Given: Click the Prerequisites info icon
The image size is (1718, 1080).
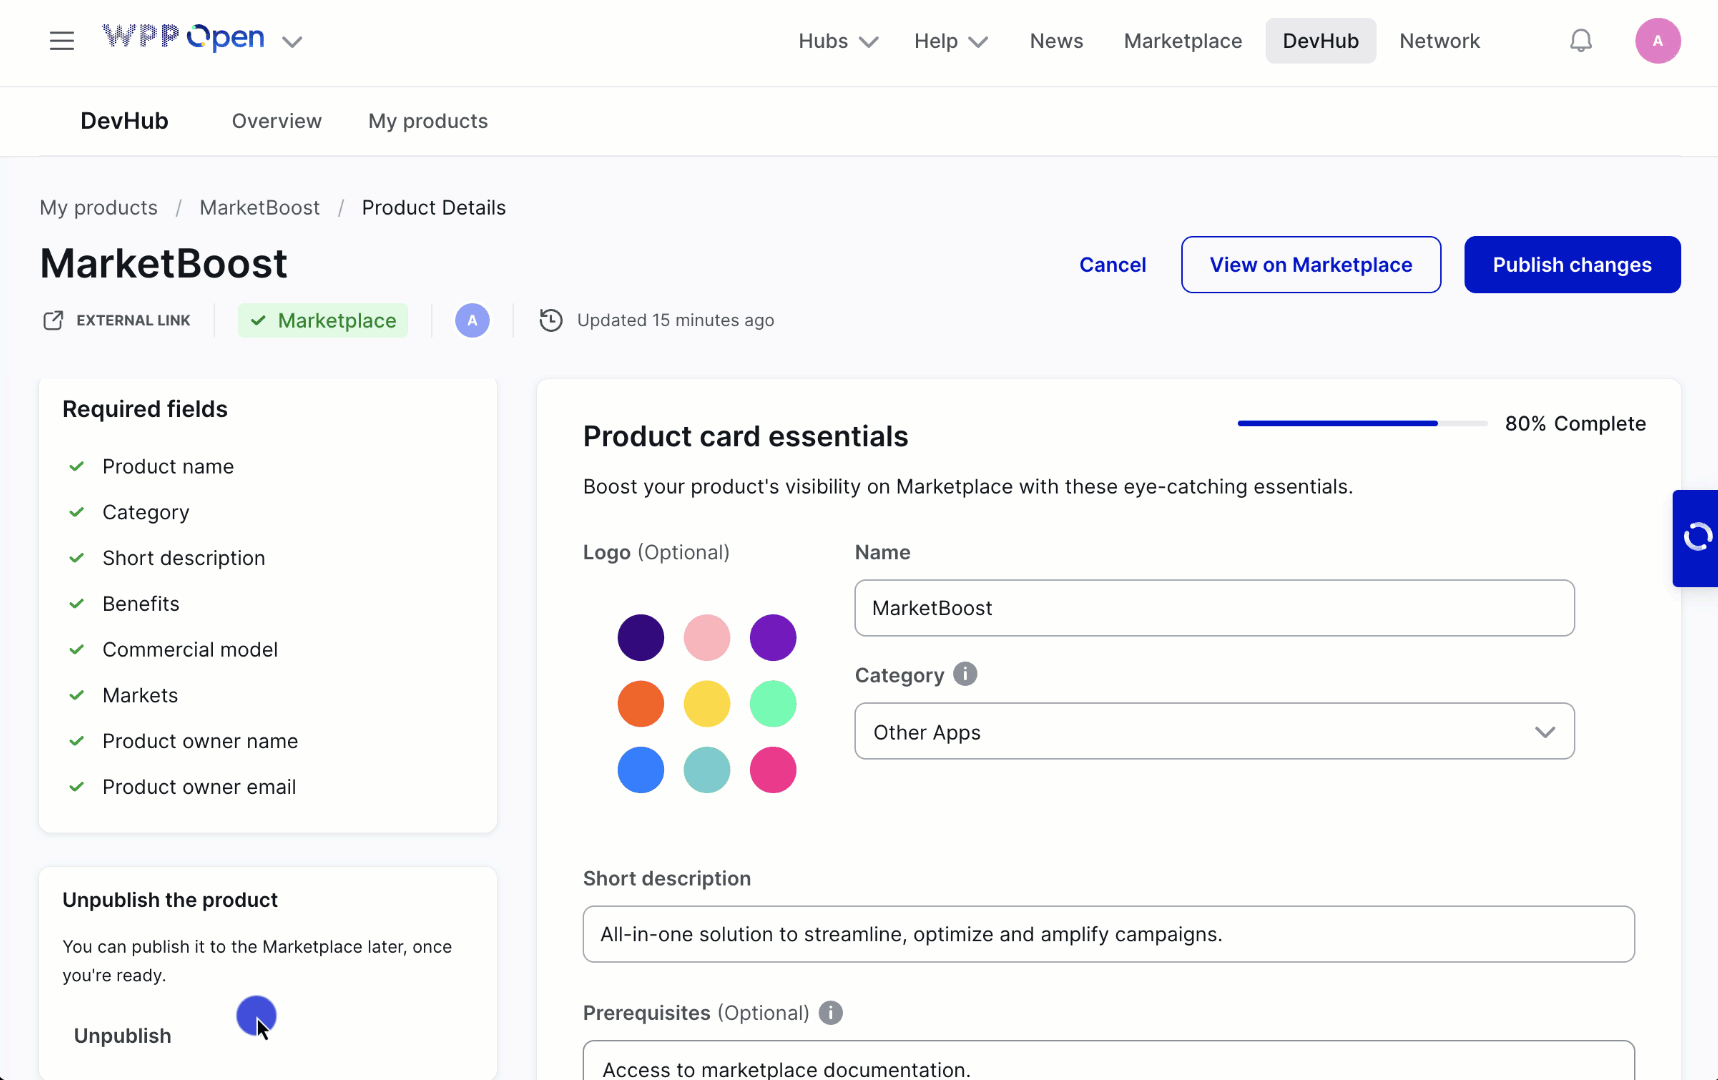Looking at the screenshot, I should pyautogui.click(x=830, y=1013).
